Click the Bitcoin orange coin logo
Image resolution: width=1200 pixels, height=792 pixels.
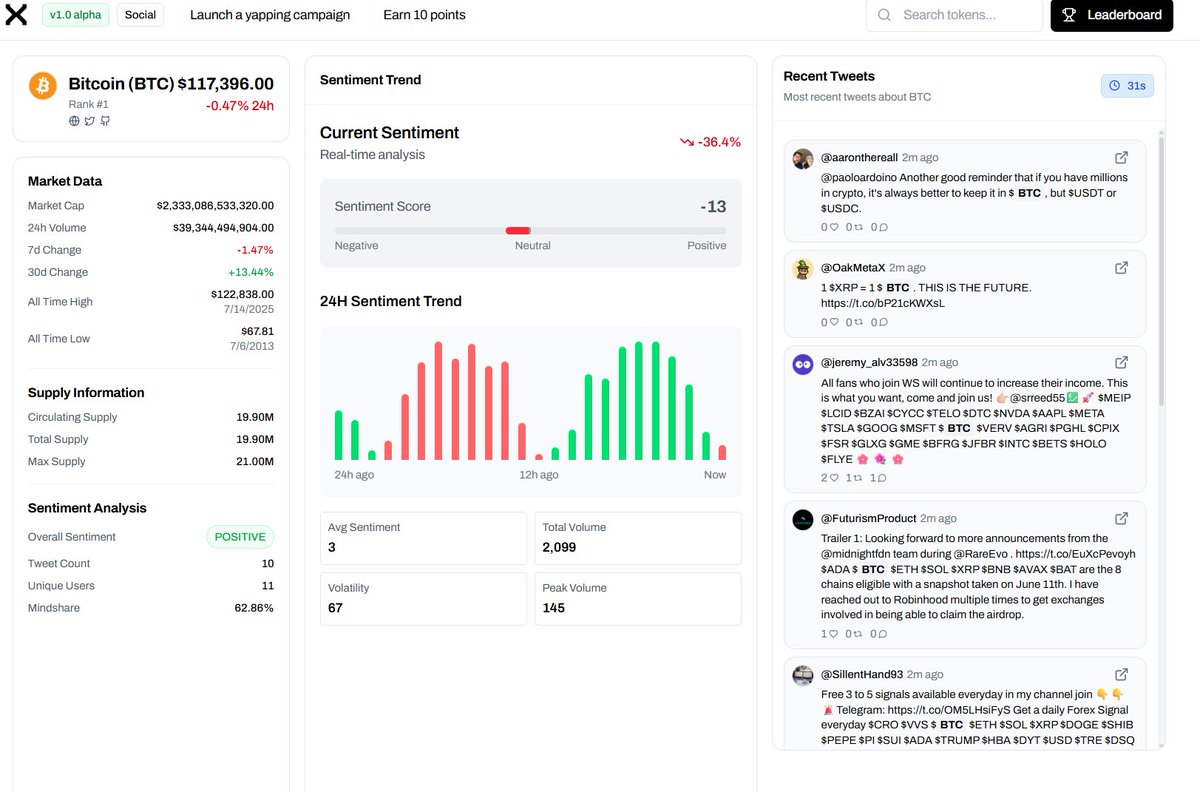tap(43, 85)
